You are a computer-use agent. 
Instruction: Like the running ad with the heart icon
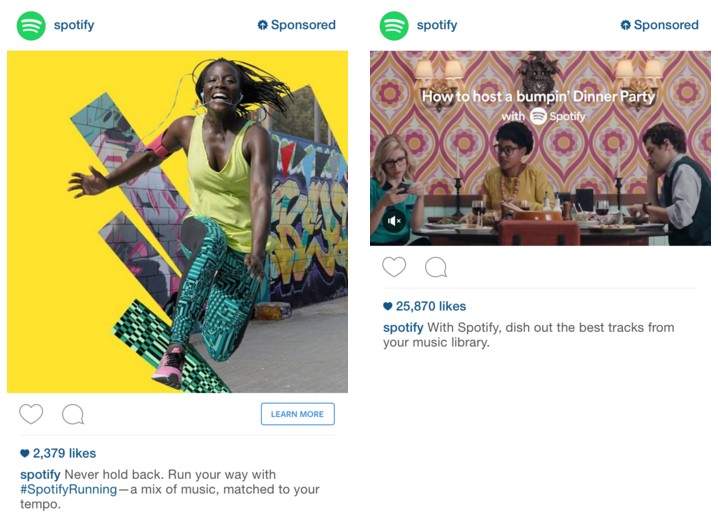(31, 414)
